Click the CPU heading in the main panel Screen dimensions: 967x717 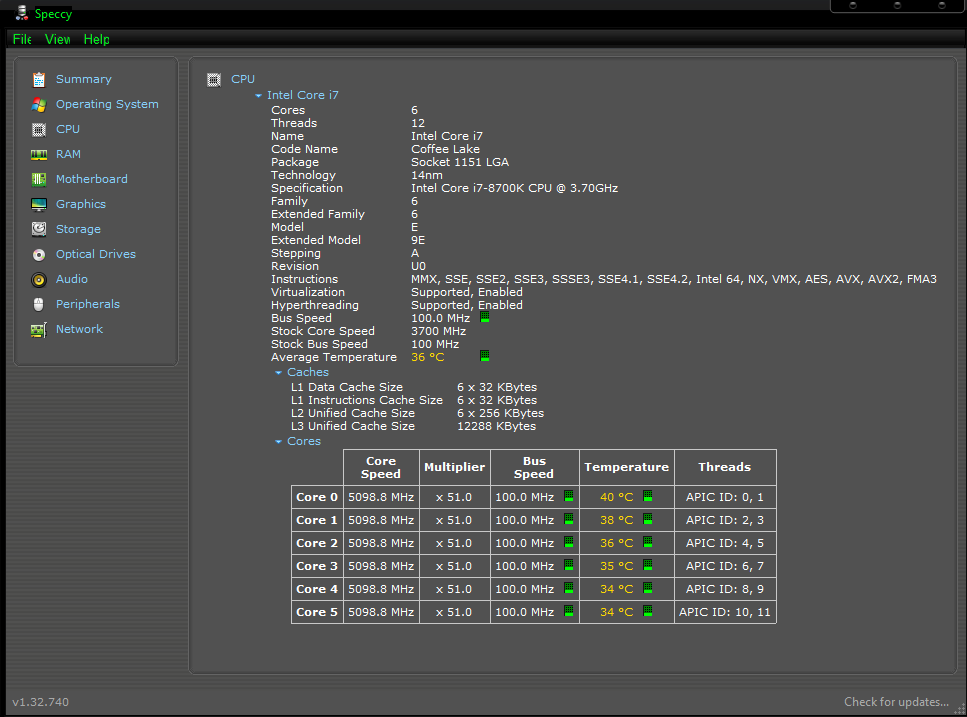click(x=243, y=80)
